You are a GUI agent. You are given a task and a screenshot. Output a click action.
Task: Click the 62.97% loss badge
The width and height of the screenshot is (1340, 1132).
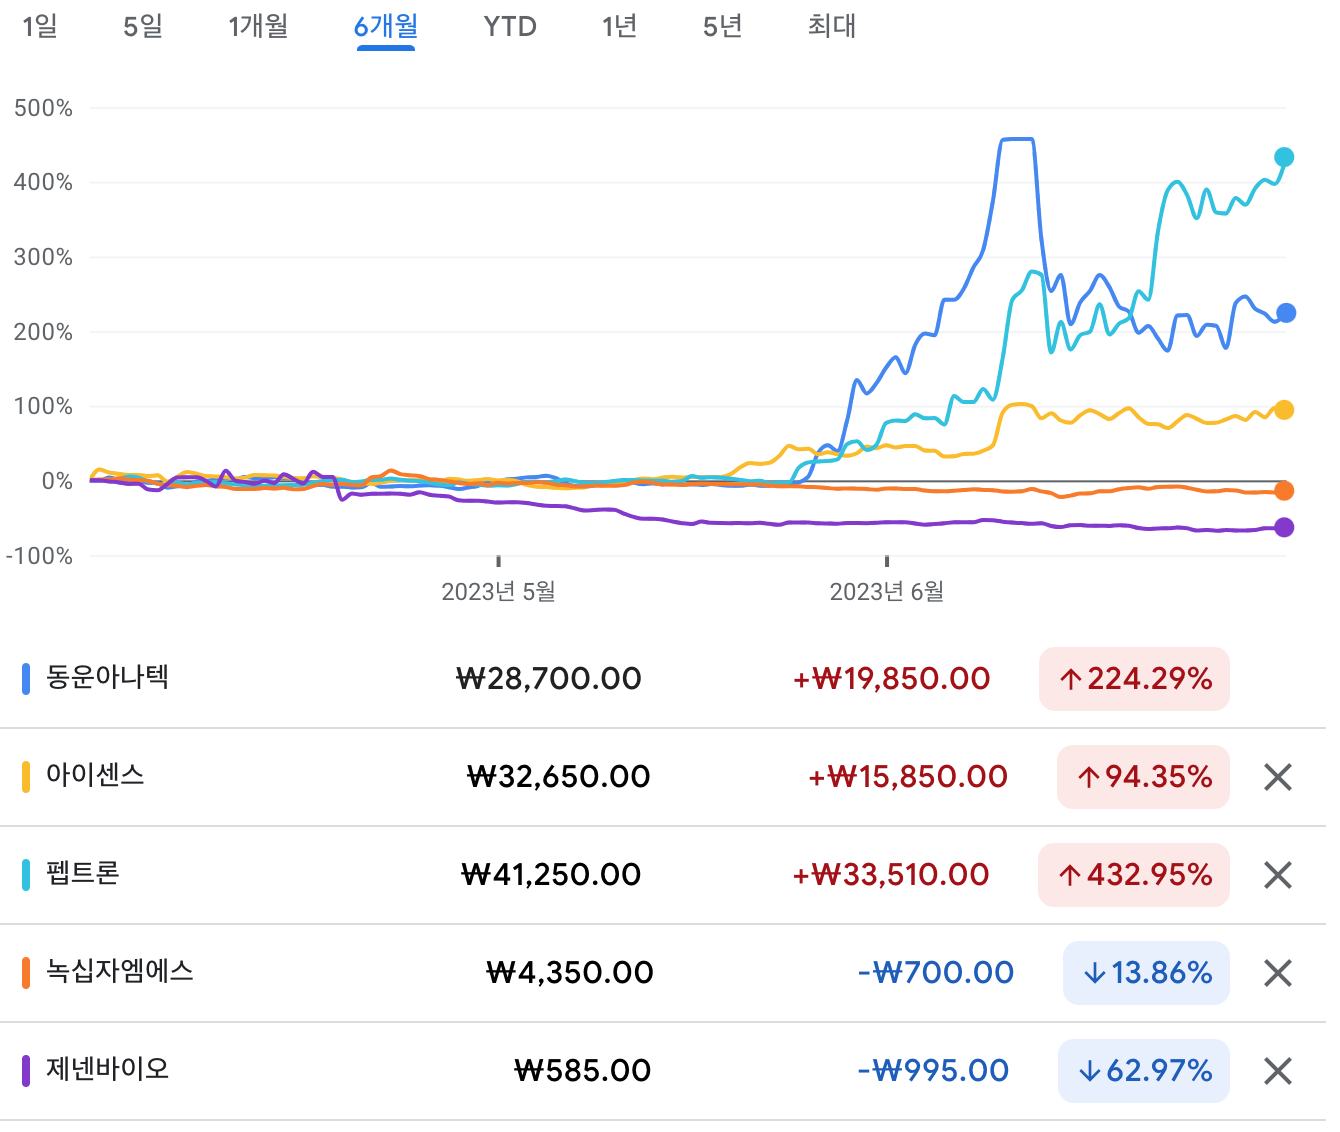click(x=1144, y=1071)
